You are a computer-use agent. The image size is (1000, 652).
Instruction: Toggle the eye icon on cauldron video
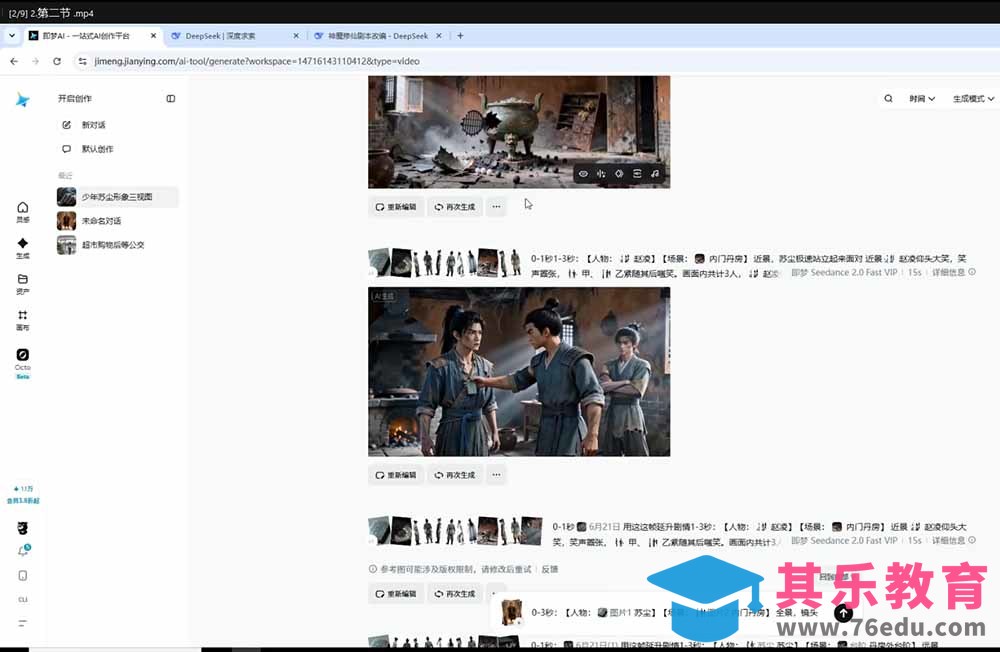(583, 174)
